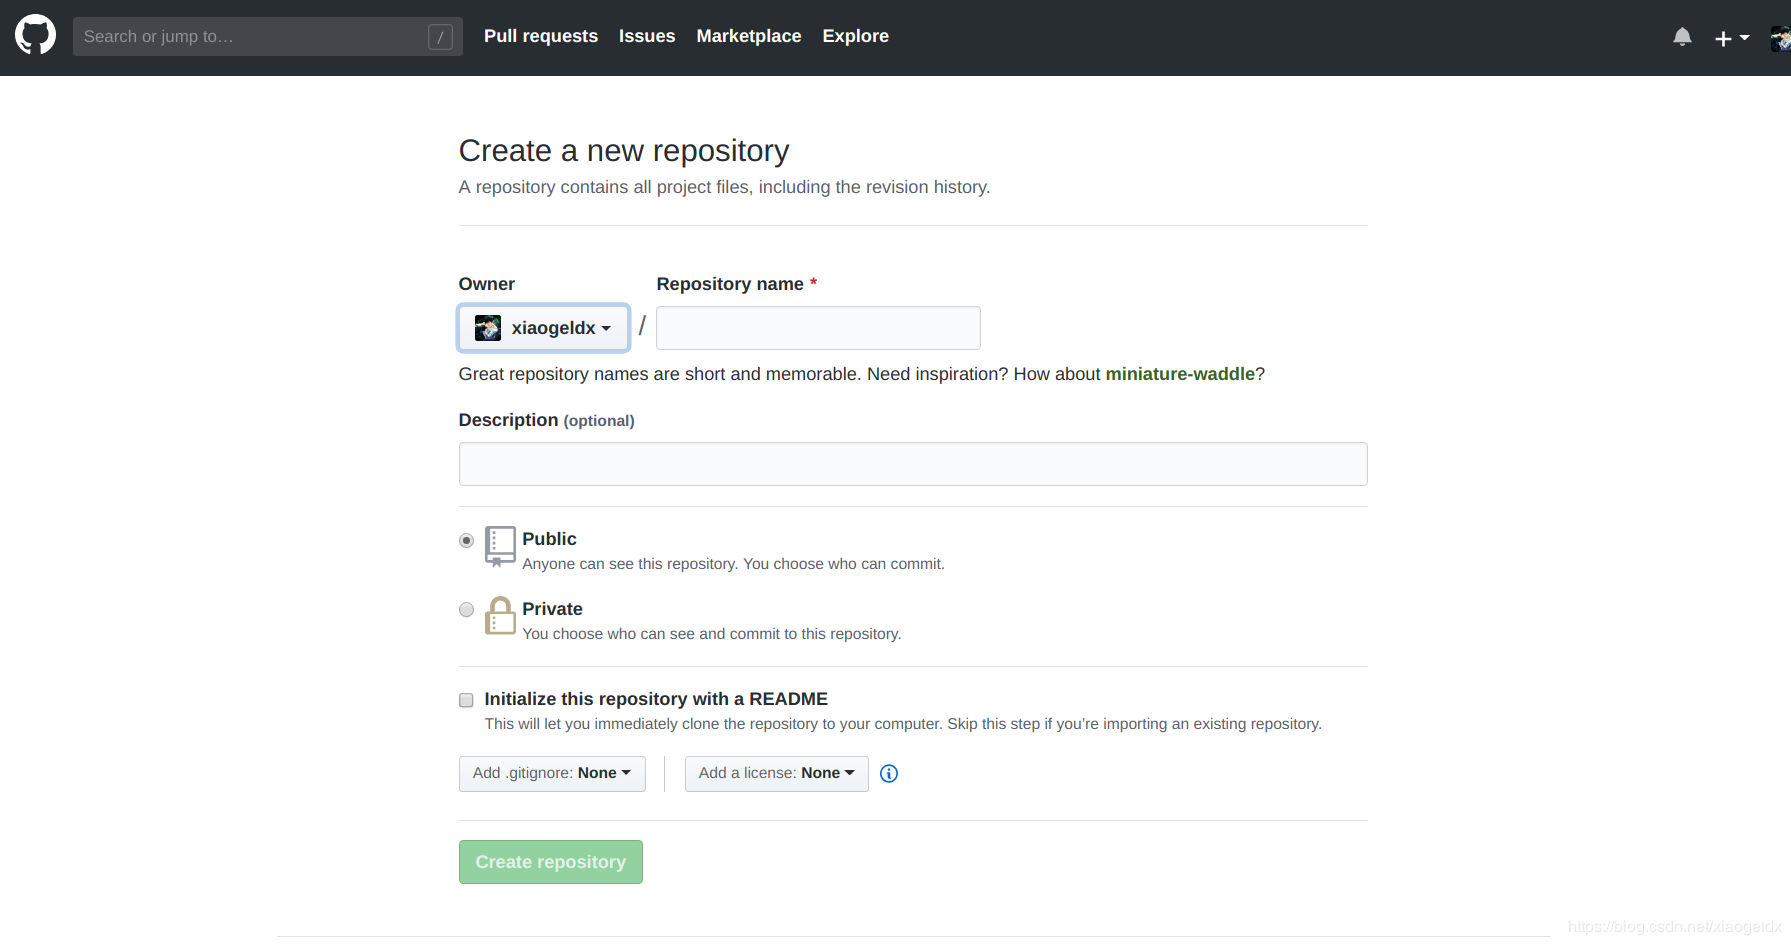This screenshot has width=1791, height=945.
Task: Click the Public label text
Action: pos(549,539)
